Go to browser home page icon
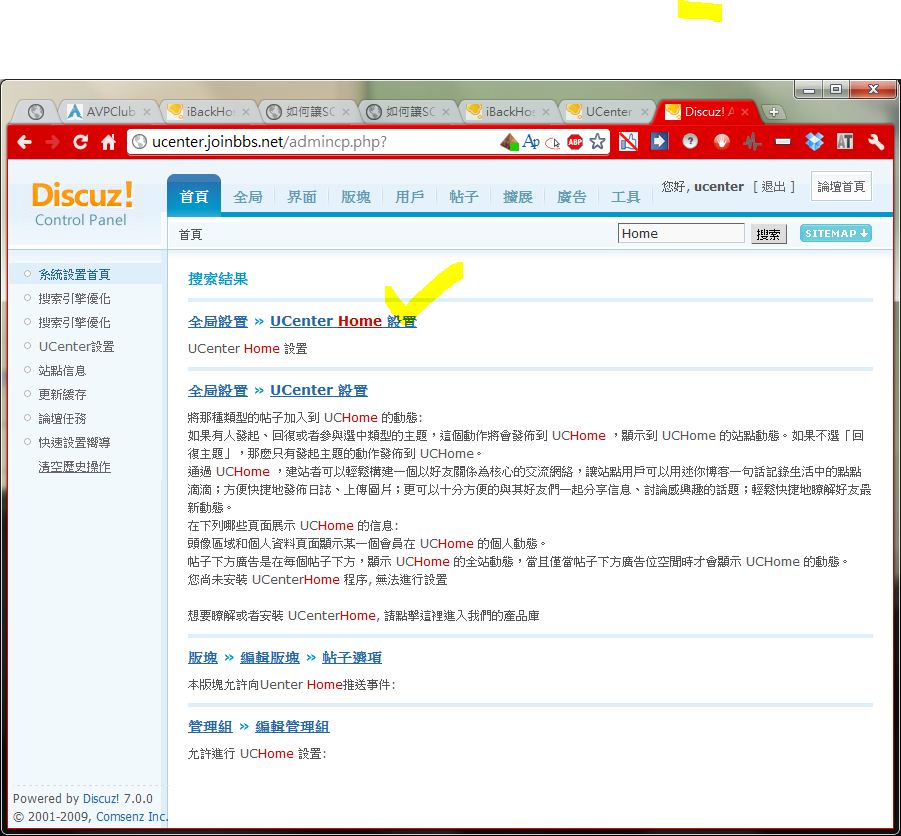 (109, 142)
